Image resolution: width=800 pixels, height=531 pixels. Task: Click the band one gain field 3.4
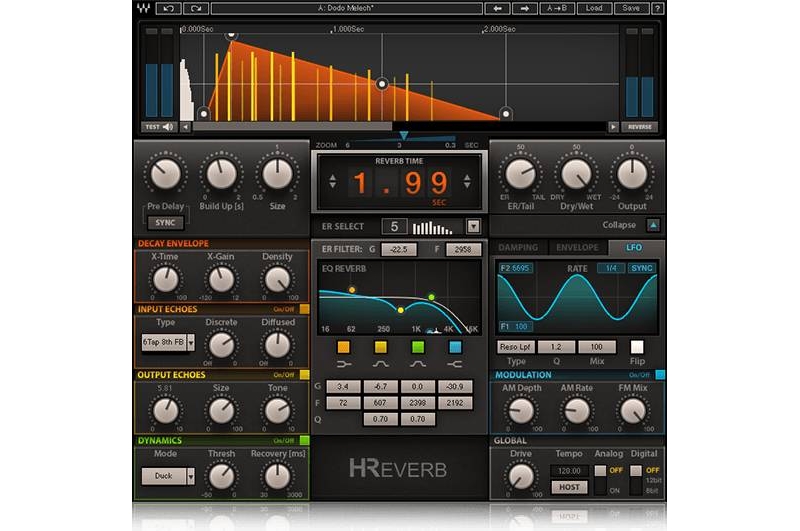(x=343, y=387)
